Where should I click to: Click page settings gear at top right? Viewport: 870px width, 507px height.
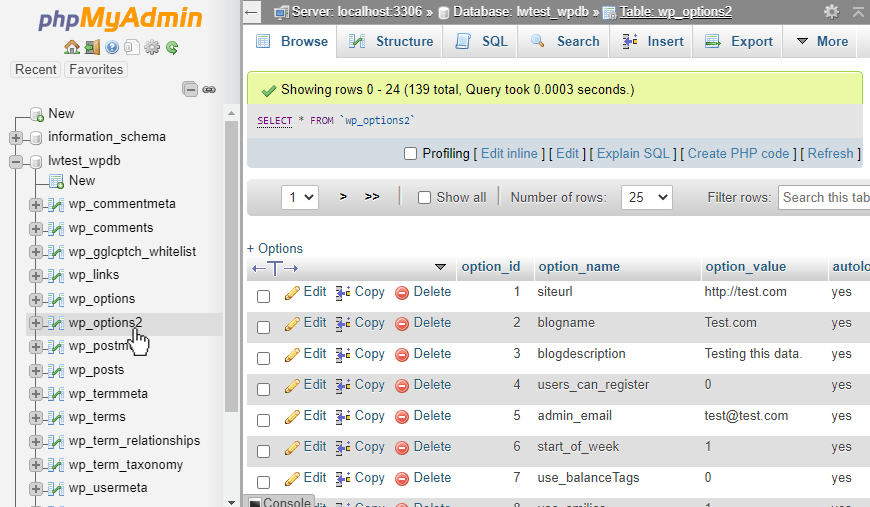[831, 12]
